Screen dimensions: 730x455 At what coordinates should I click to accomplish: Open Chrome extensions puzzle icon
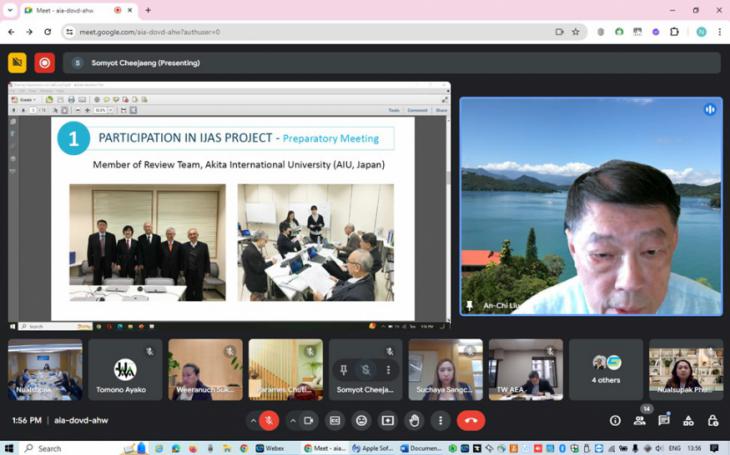(674, 32)
